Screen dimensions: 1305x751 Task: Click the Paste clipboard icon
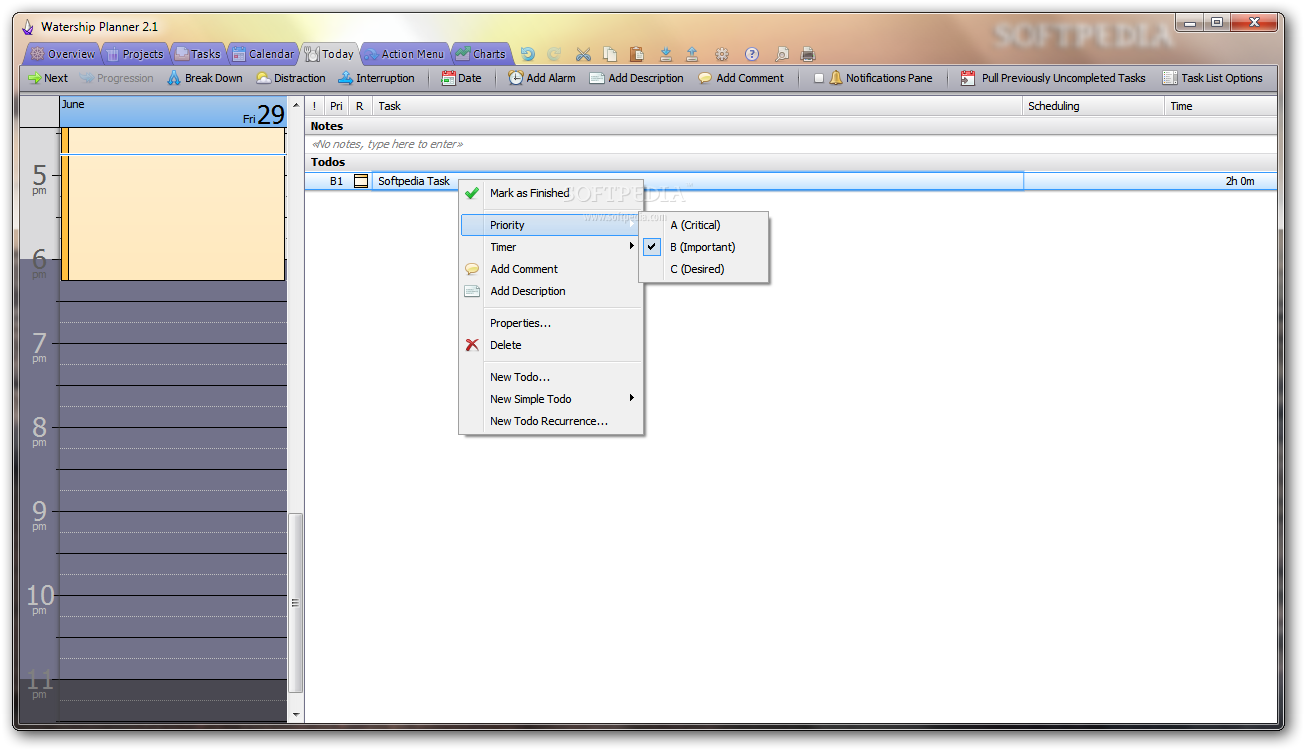pyautogui.click(x=638, y=54)
